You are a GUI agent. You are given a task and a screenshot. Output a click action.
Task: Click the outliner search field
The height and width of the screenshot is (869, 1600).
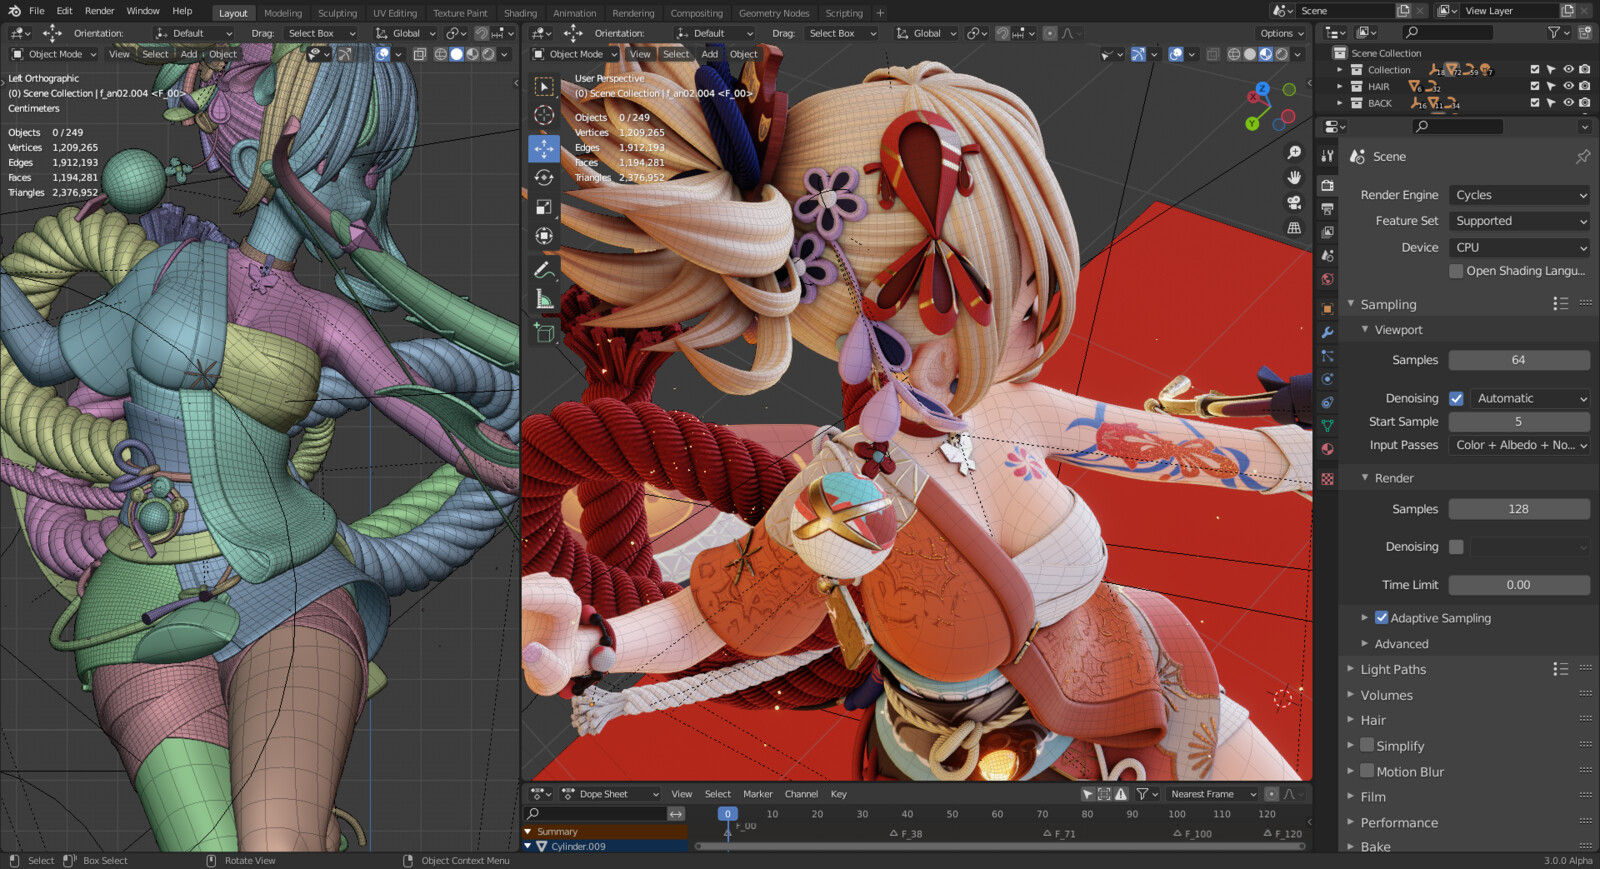click(x=1448, y=33)
